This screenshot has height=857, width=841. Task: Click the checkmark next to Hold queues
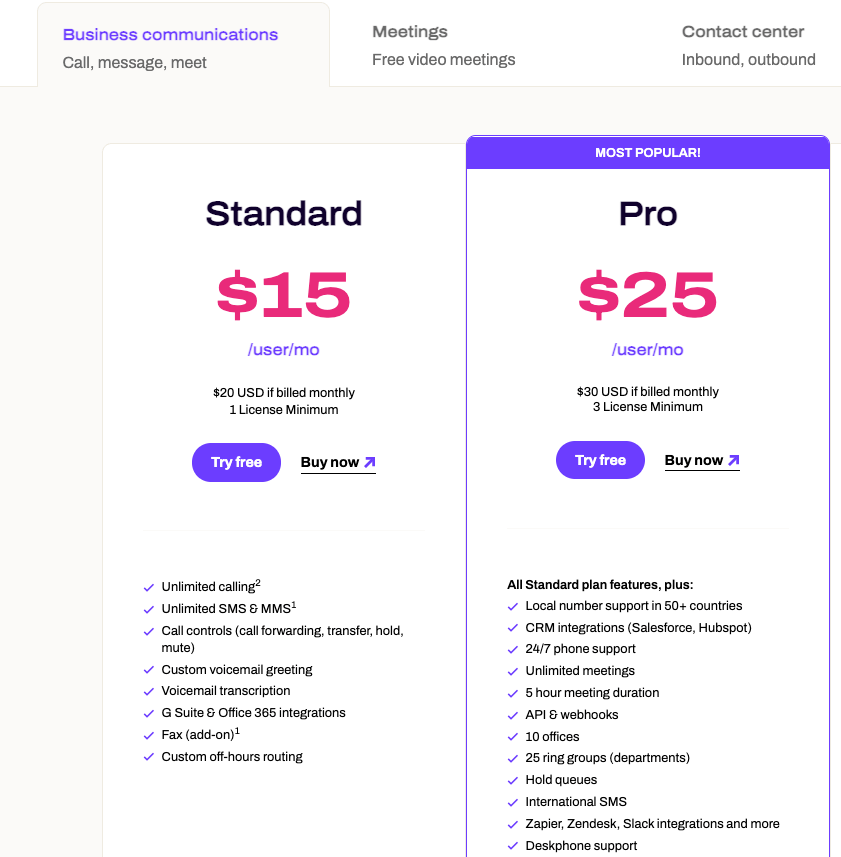click(512, 780)
